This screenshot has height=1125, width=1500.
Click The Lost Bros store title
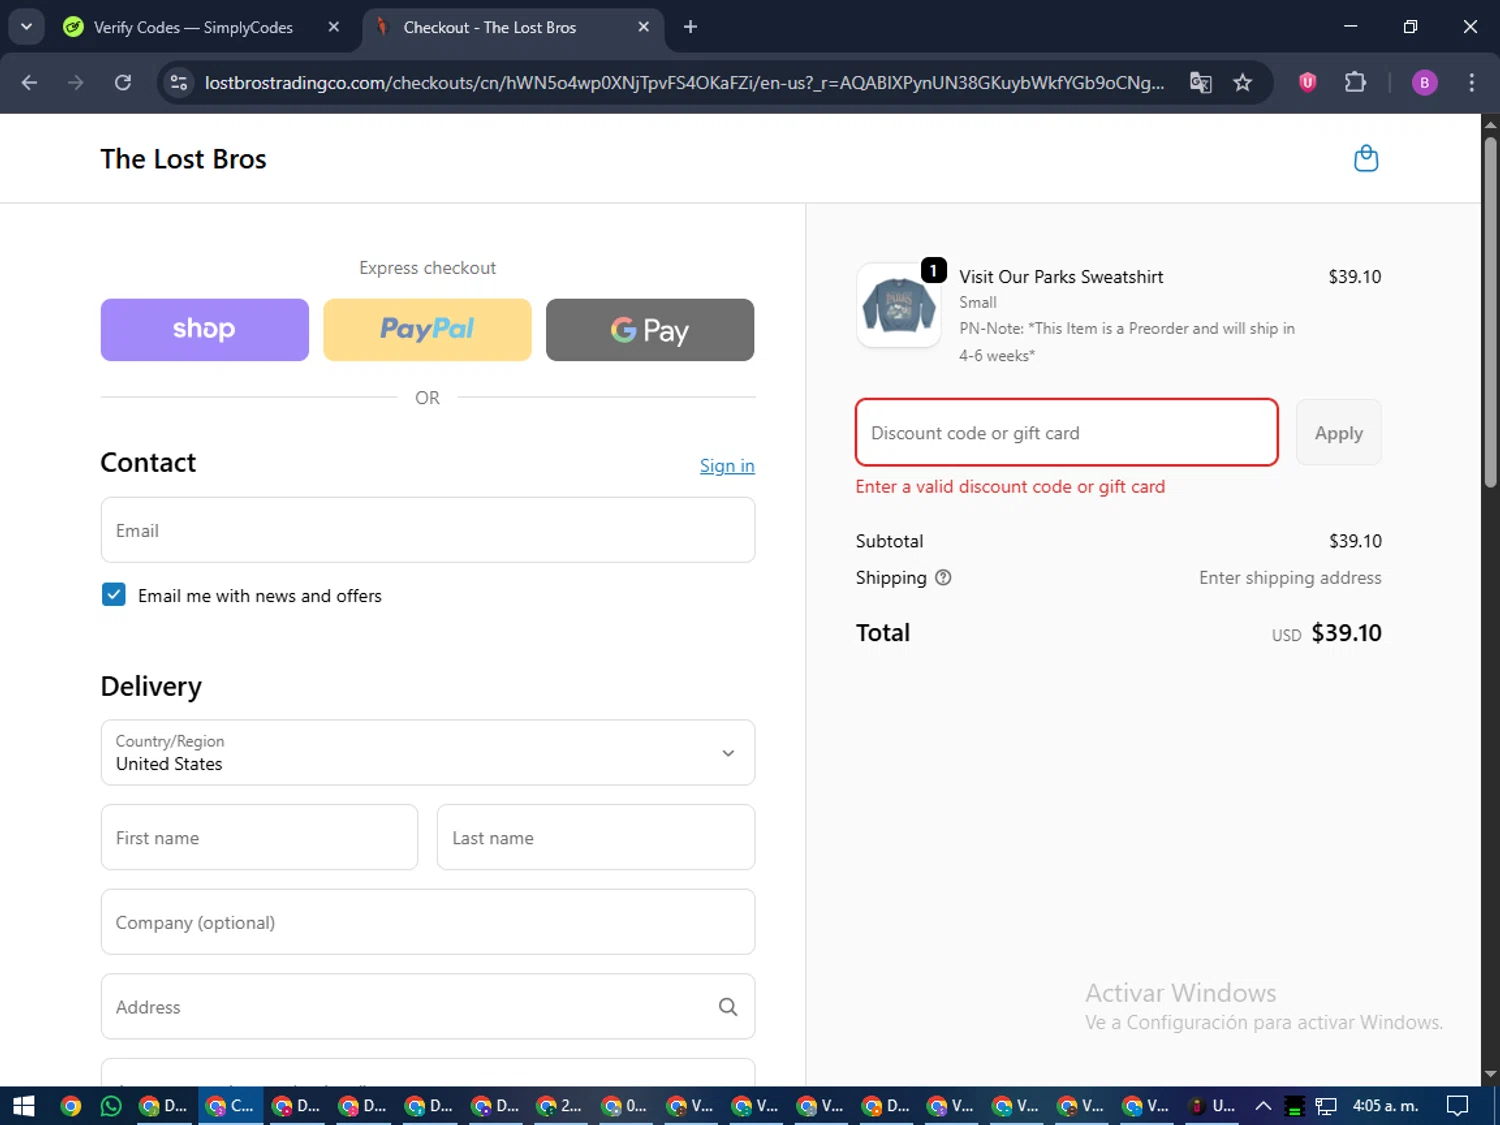coord(183,159)
